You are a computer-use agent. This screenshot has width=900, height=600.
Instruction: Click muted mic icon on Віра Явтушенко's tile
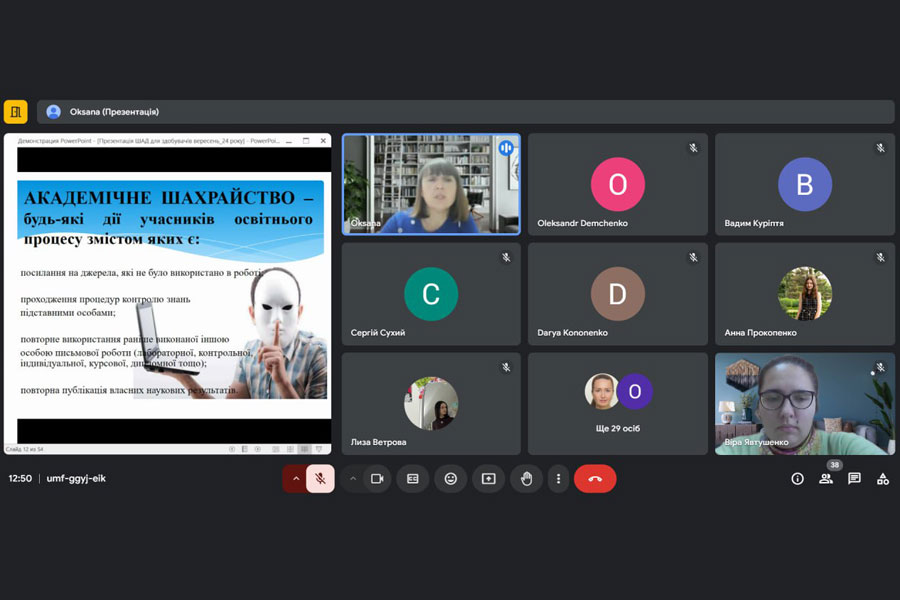coord(880,367)
